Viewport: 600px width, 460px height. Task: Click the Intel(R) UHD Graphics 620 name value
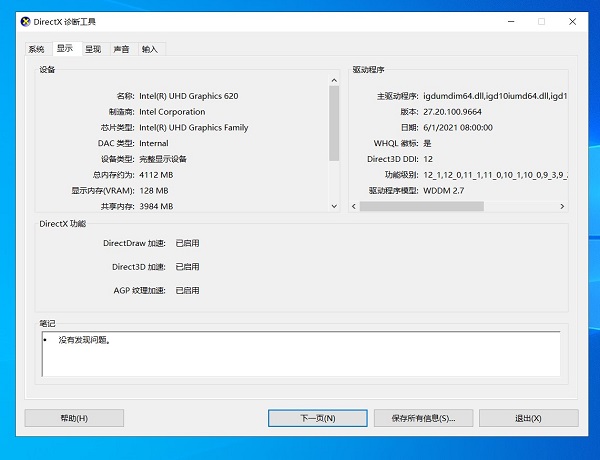(x=188, y=96)
